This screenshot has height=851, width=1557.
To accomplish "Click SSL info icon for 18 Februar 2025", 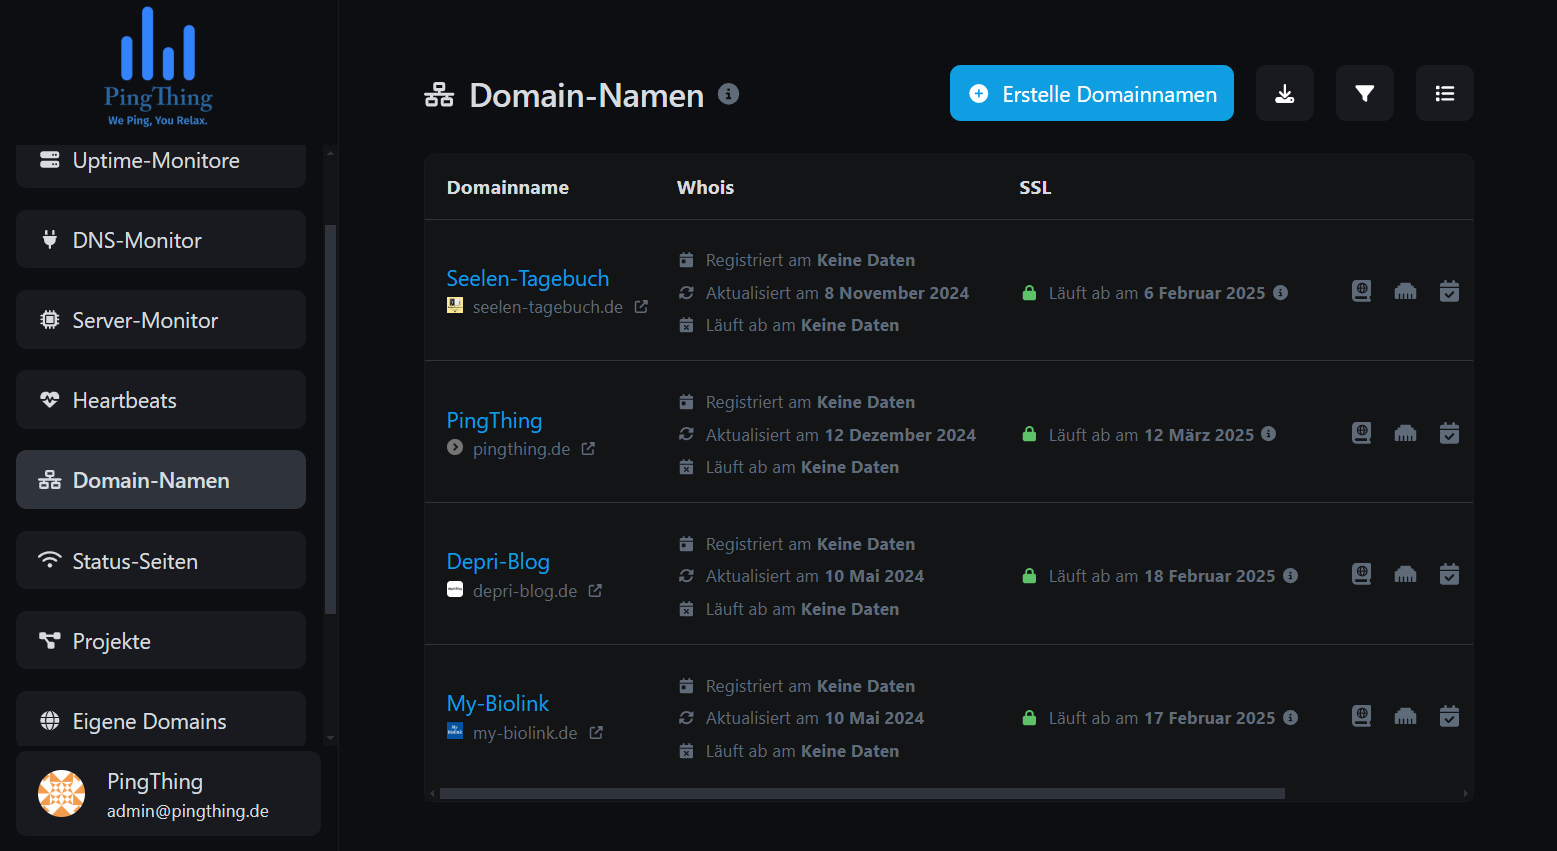I will [x=1291, y=576].
